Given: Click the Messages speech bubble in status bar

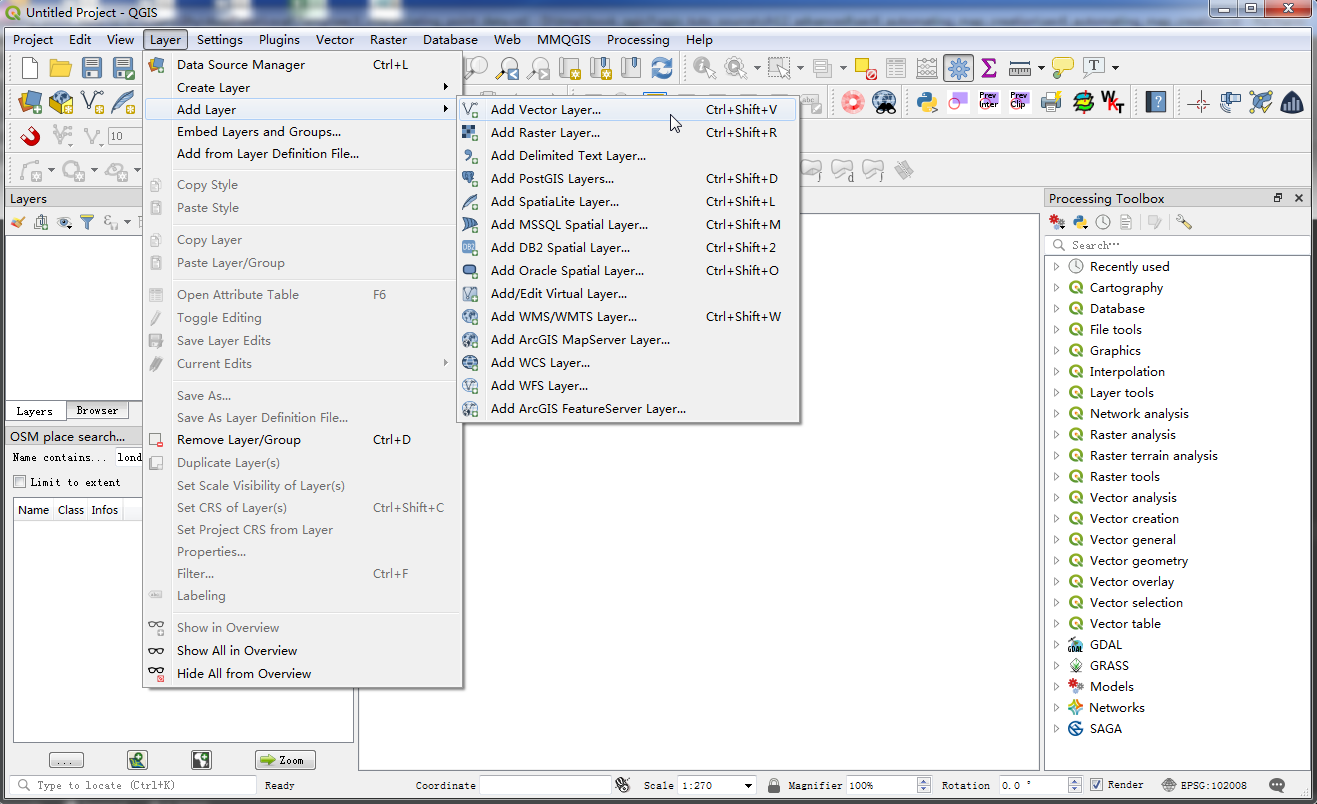Looking at the screenshot, I should pyautogui.click(x=1277, y=785).
